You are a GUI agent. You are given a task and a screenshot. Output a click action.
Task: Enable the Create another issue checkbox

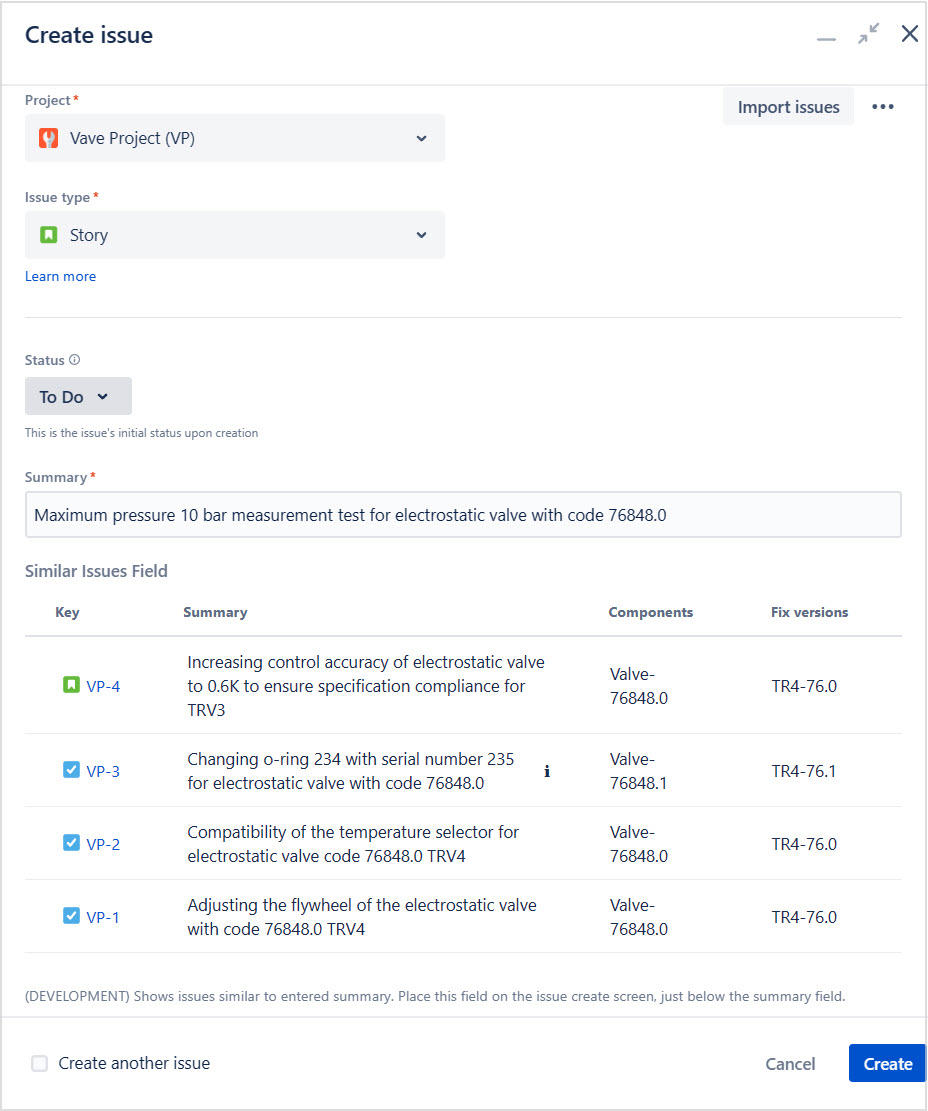pyautogui.click(x=39, y=1063)
